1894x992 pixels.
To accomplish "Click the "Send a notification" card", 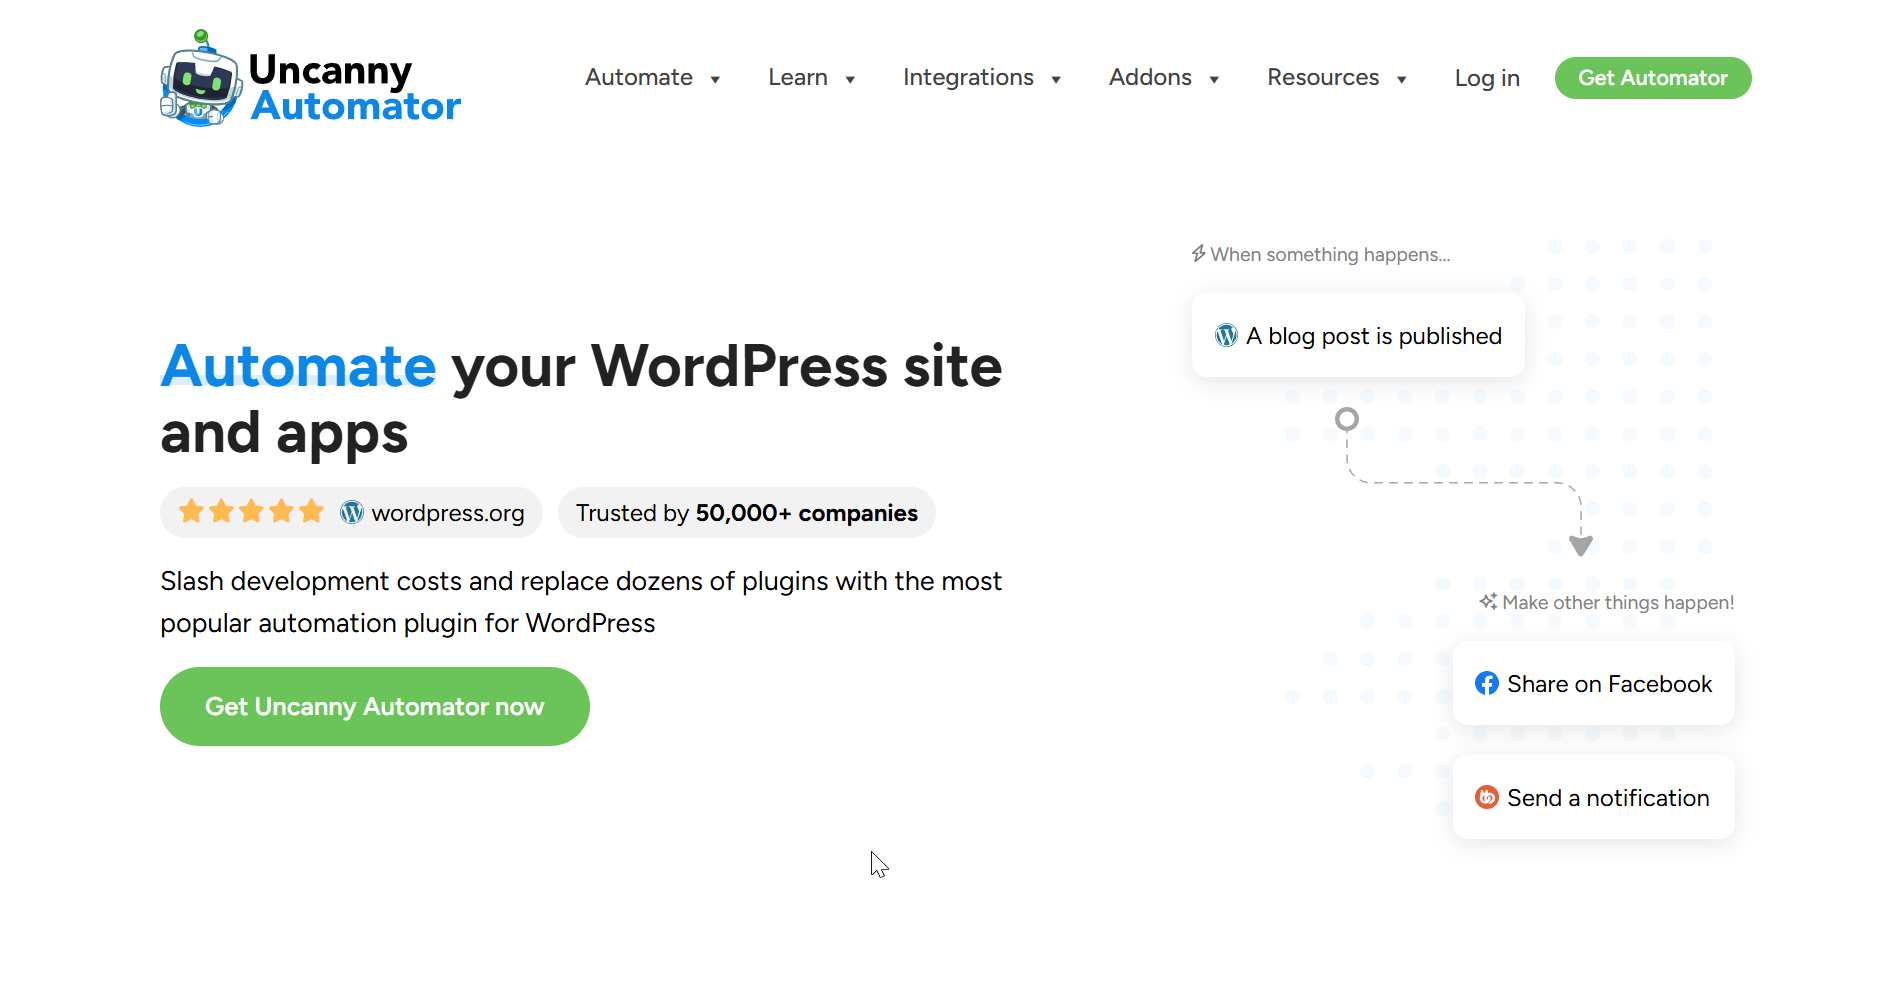I will [1594, 797].
